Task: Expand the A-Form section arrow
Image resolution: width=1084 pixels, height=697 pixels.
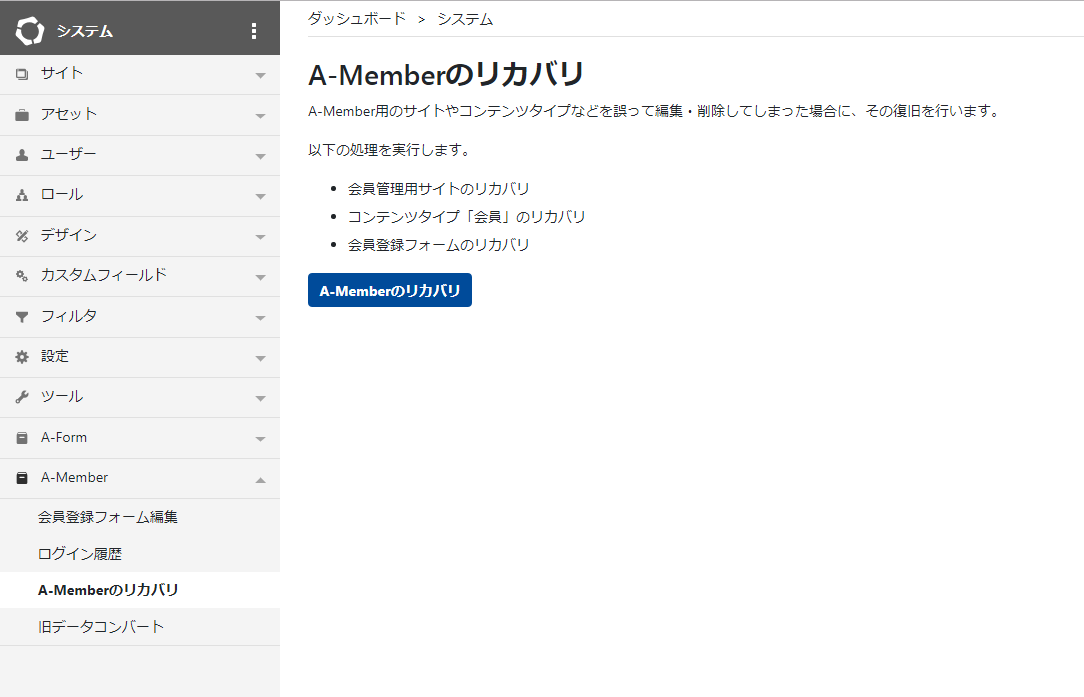Action: [x=260, y=438]
